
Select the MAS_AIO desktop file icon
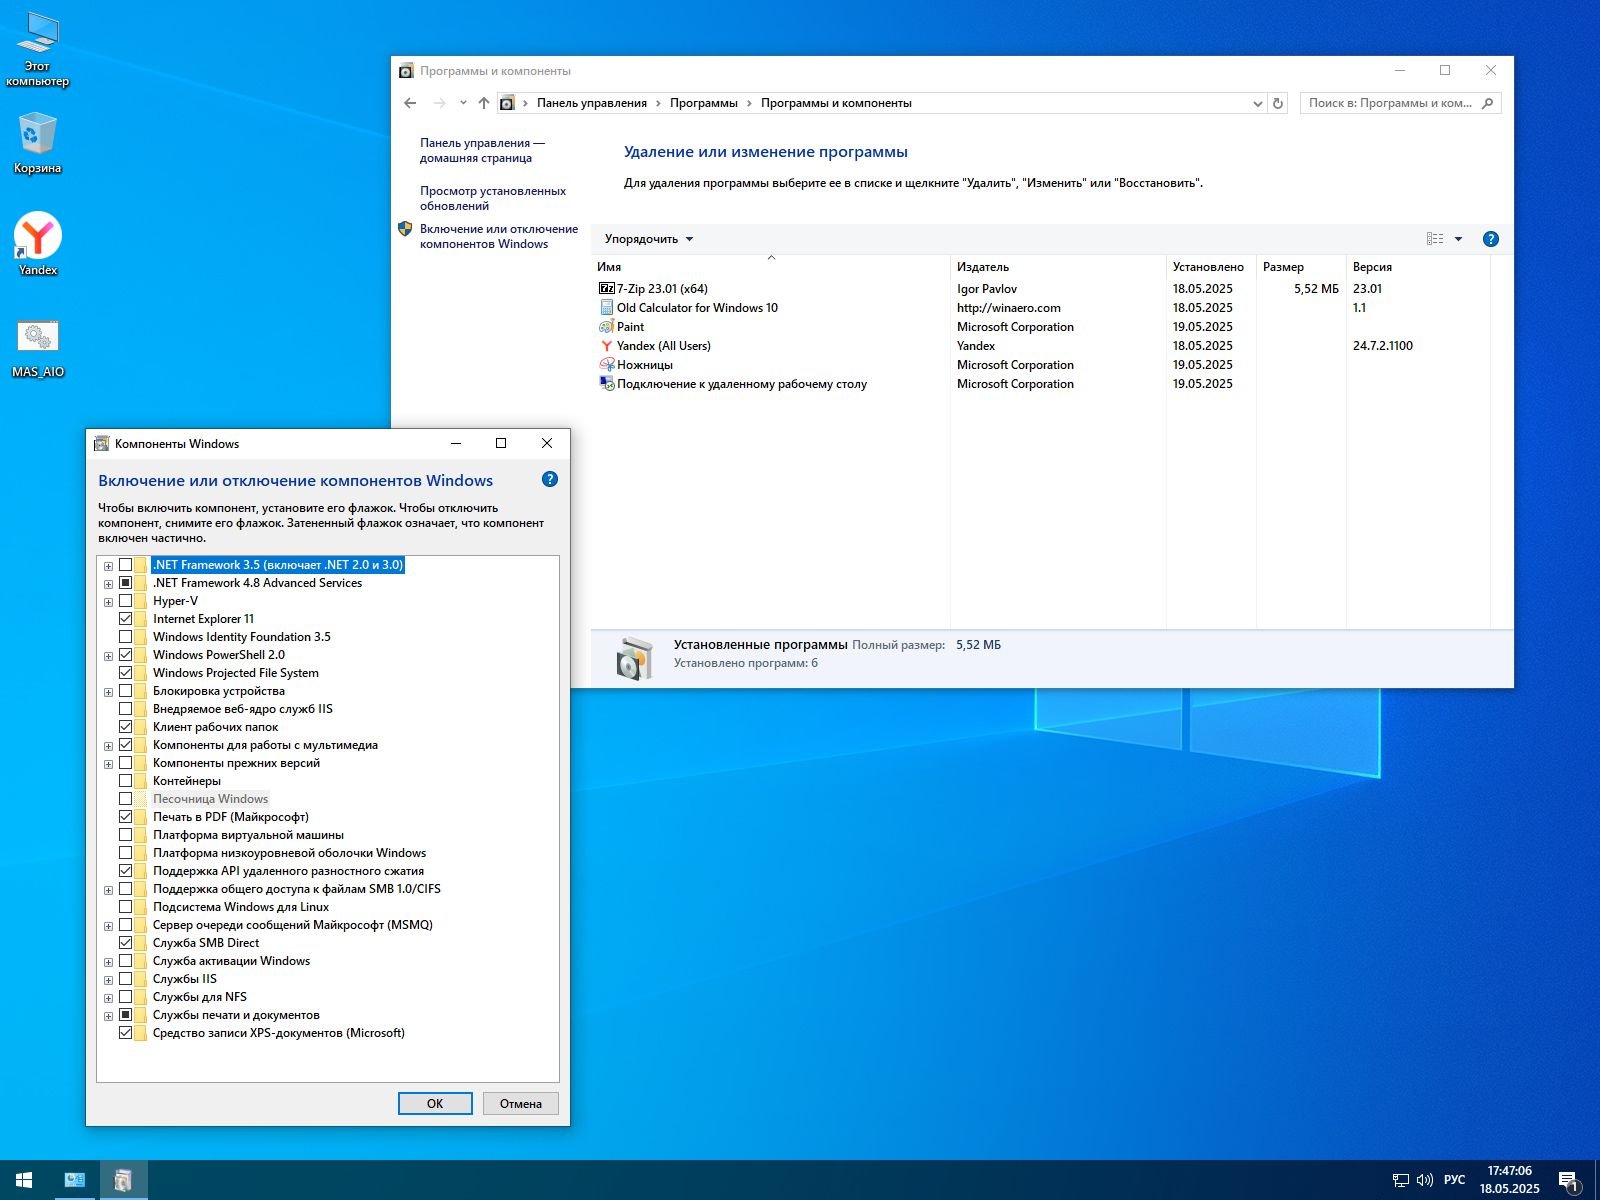tap(37, 347)
